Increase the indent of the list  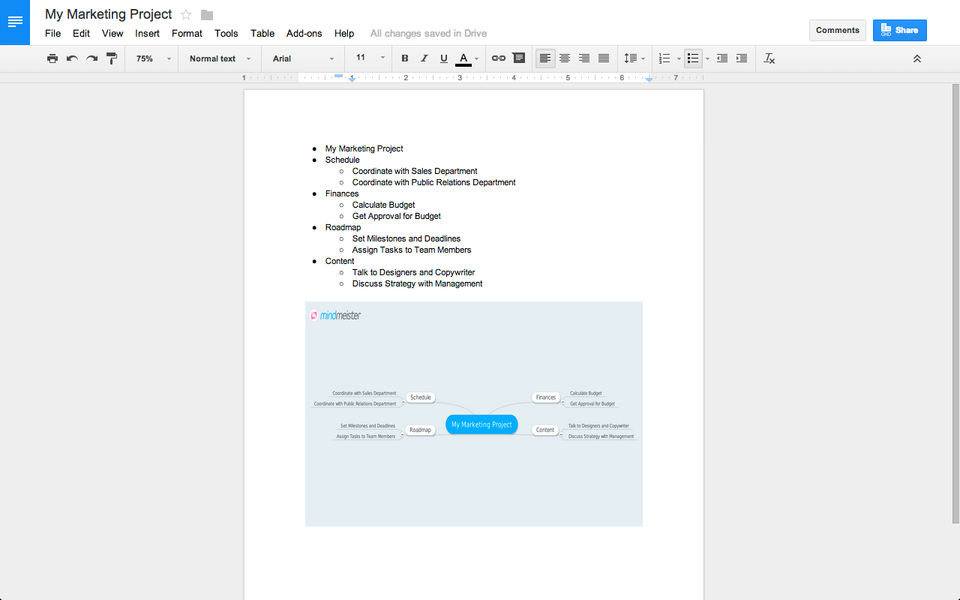(741, 59)
